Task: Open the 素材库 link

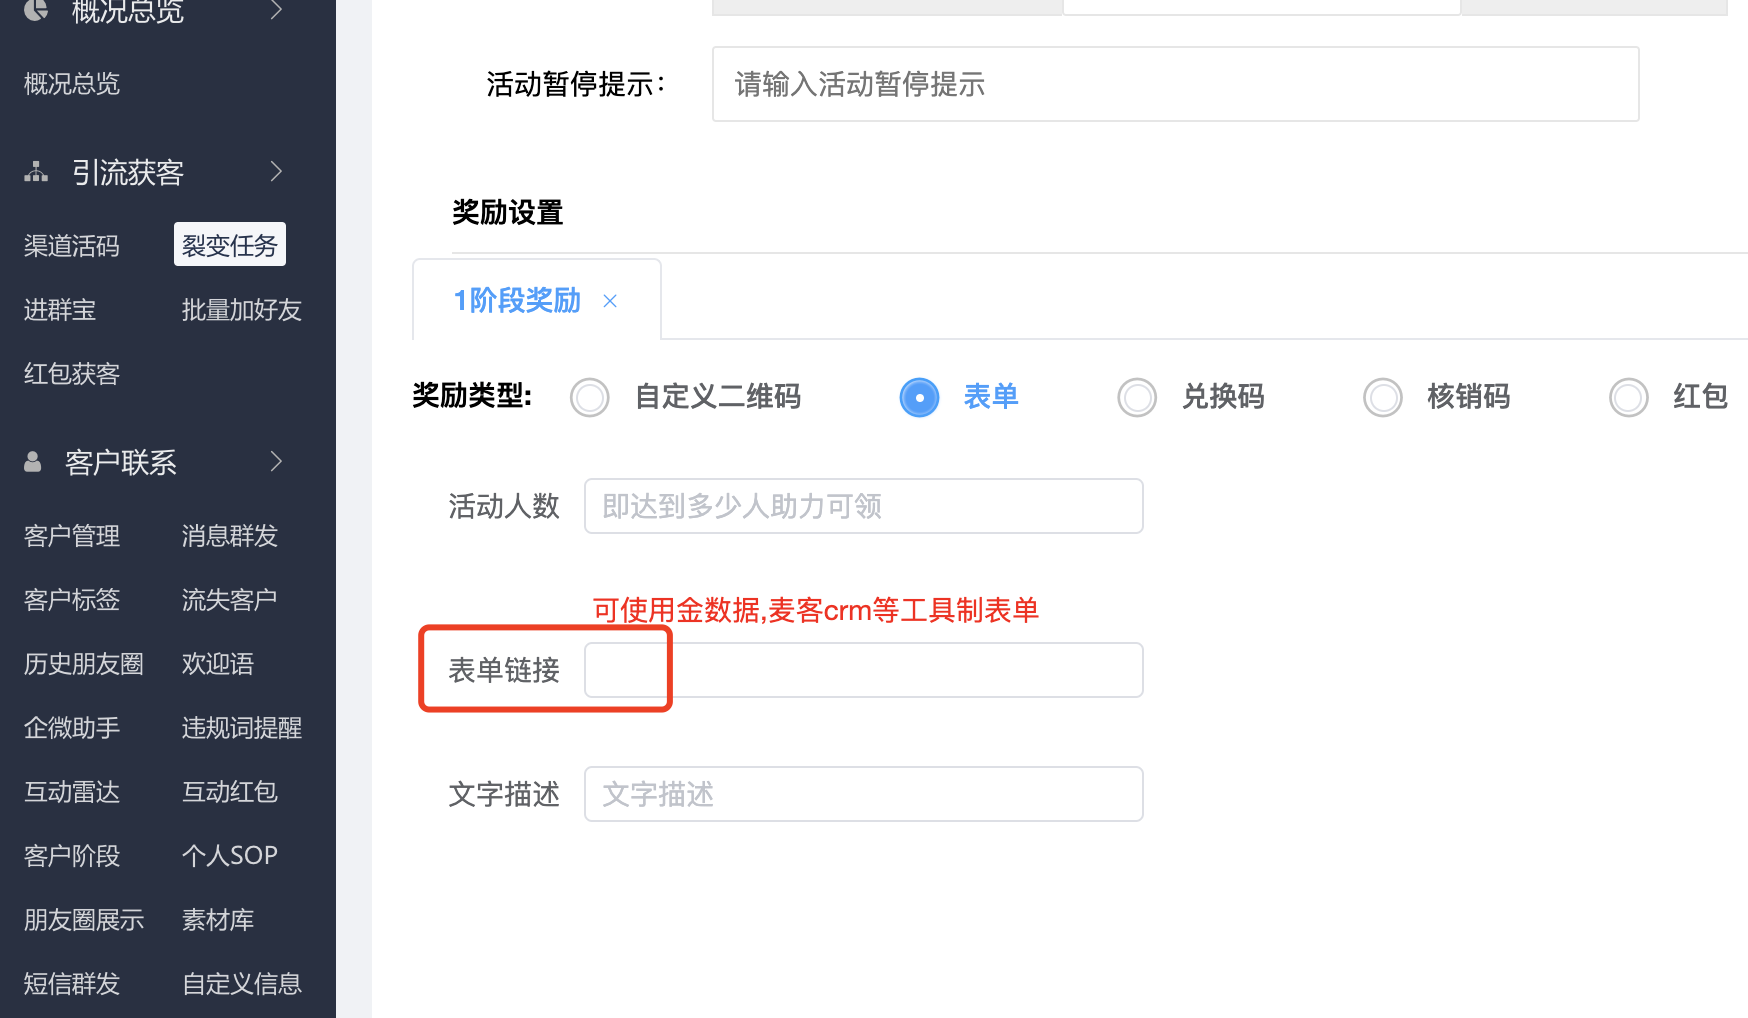Action: [218, 920]
